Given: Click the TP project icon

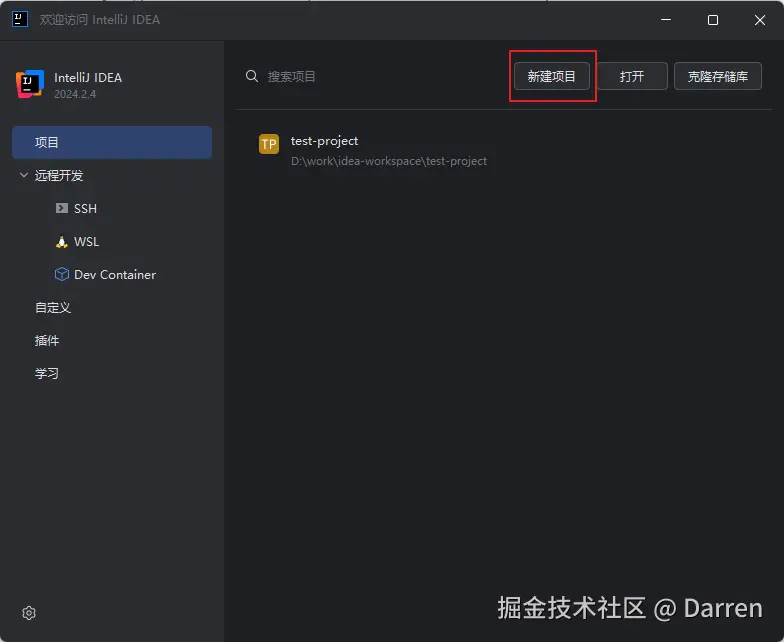Looking at the screenshot, I should click(x=268, y=144).
